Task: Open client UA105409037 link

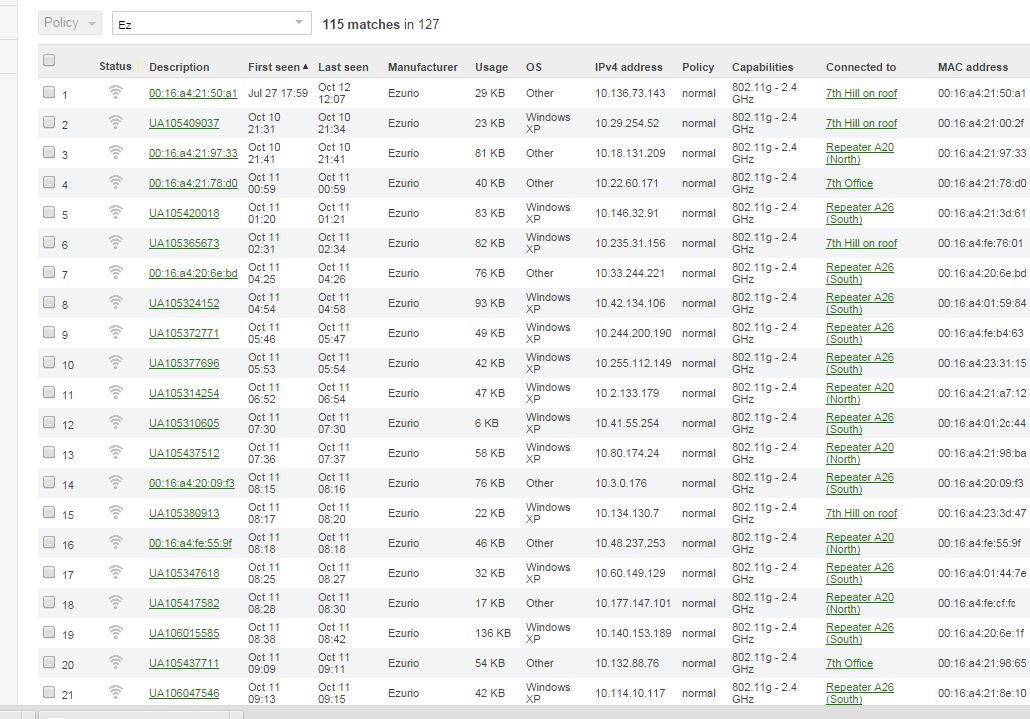Action: tap(184, 123)
